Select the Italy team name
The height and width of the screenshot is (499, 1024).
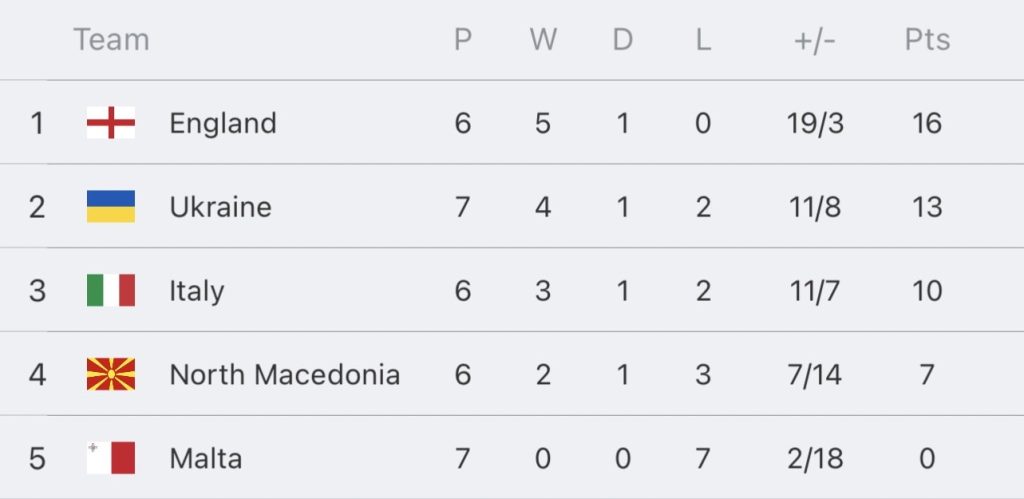pos(197,291)
